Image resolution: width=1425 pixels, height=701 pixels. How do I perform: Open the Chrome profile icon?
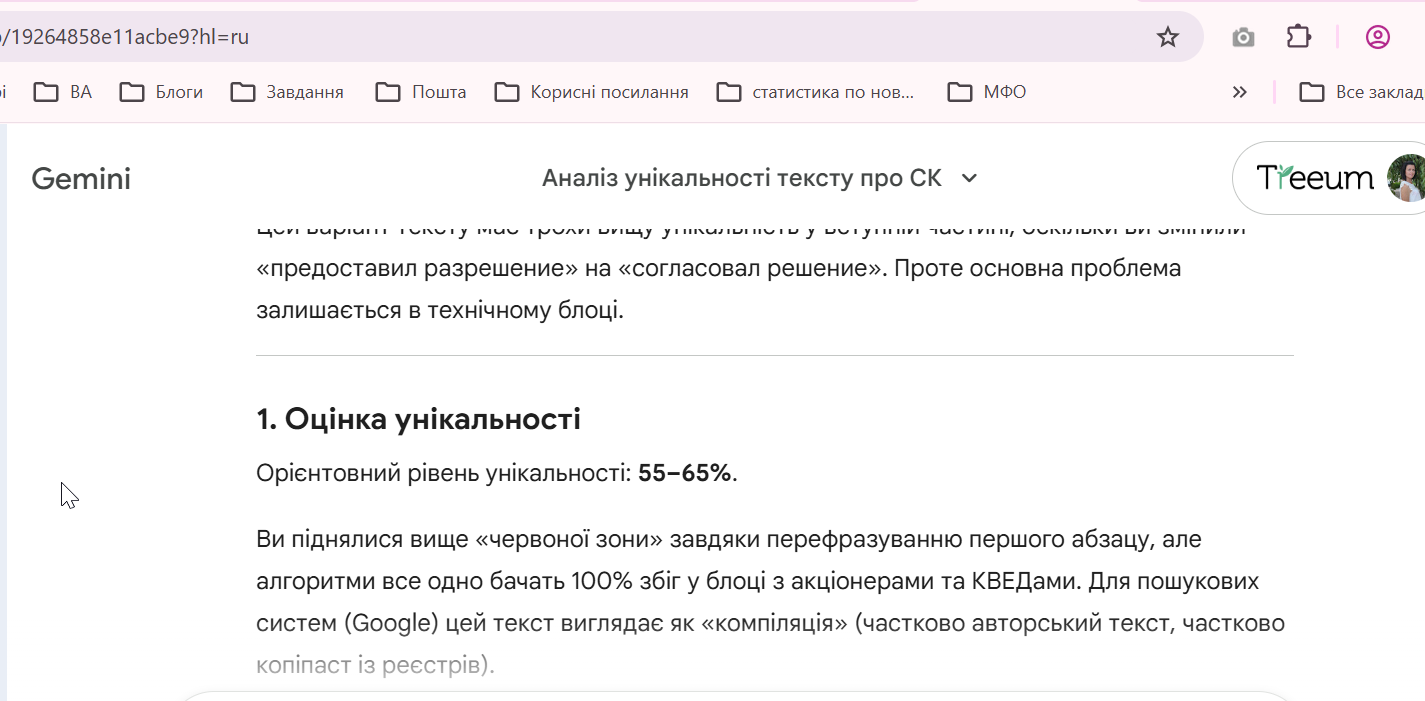click(x=1377, y=37)
